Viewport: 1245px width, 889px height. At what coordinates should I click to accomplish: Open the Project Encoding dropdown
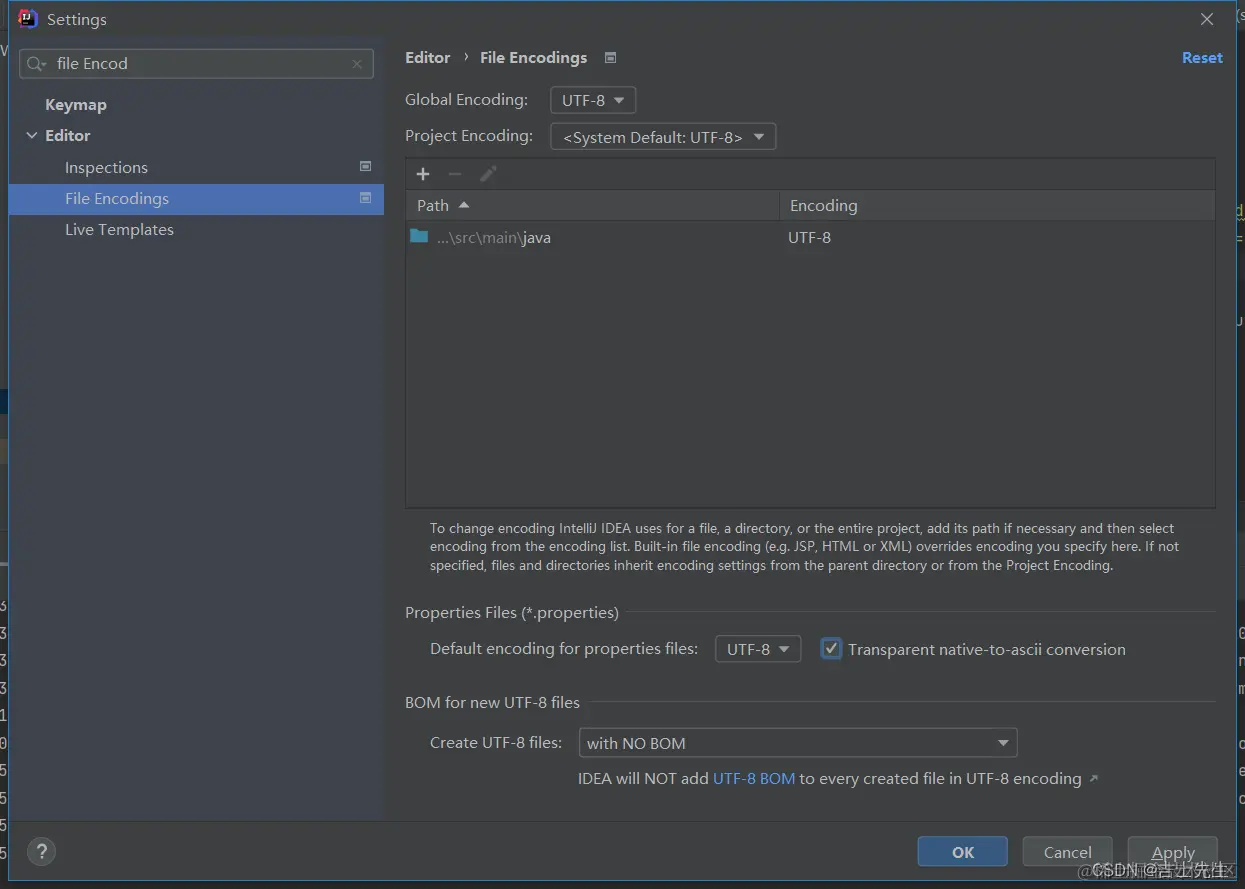click(663, 137)
